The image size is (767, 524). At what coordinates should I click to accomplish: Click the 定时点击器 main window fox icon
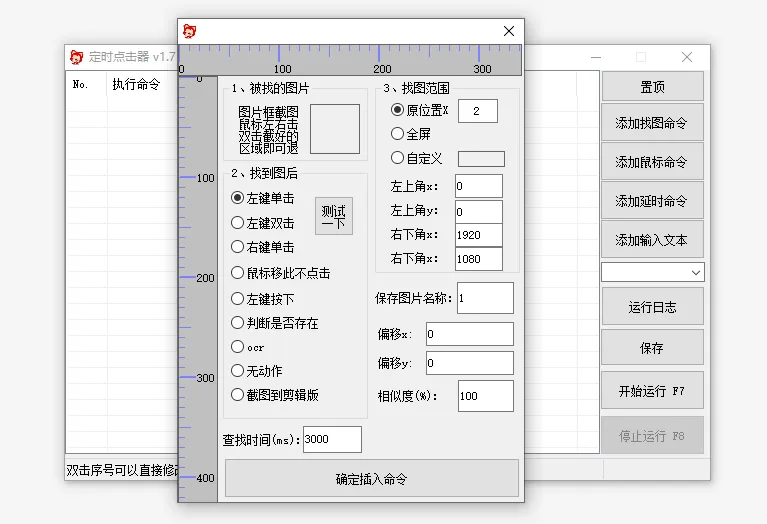76,57
